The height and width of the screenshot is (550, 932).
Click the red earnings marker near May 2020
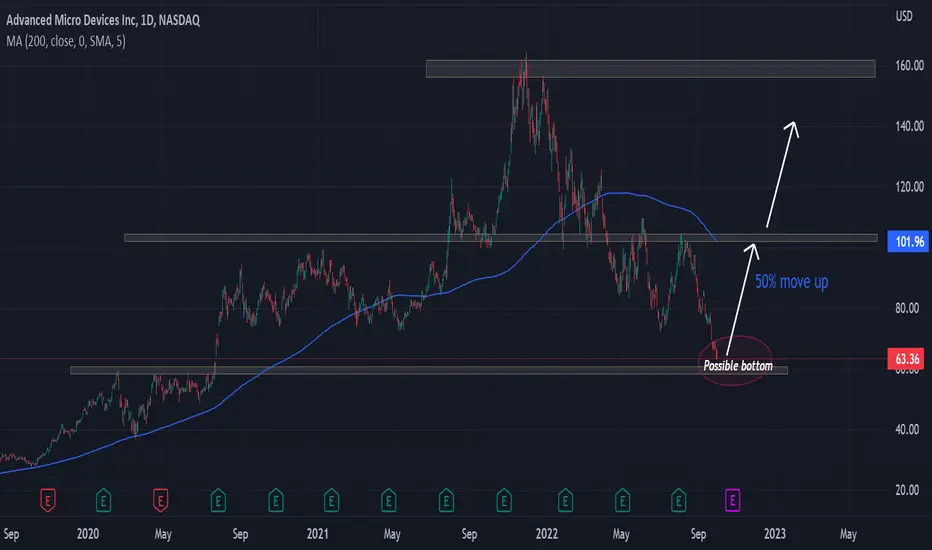tap(160, 500)
